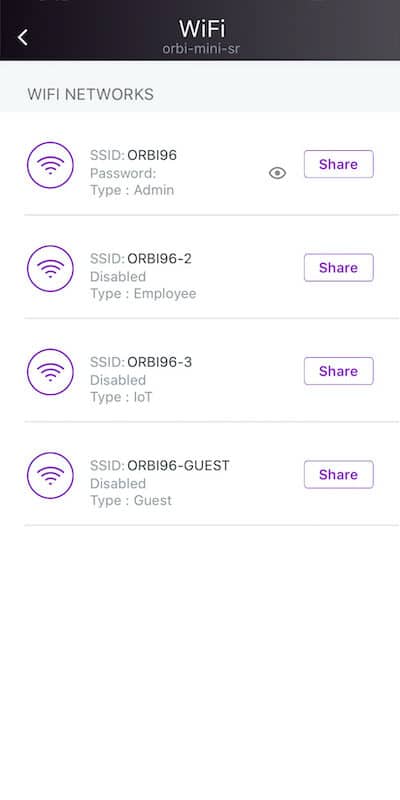The height and width of the screenshot is (800, 400).
Task: Click the WIFI NETWORKS section header
Action: coord(90,94)
